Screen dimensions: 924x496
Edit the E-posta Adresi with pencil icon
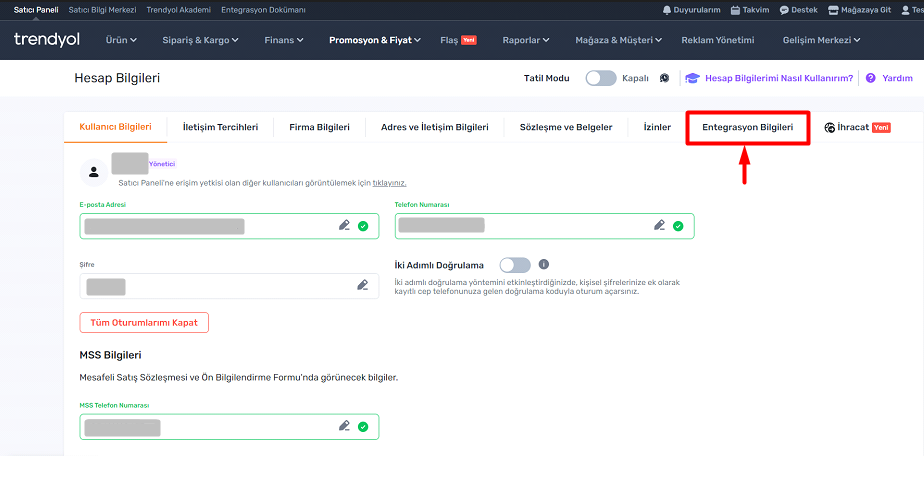[x=344, y=226]
